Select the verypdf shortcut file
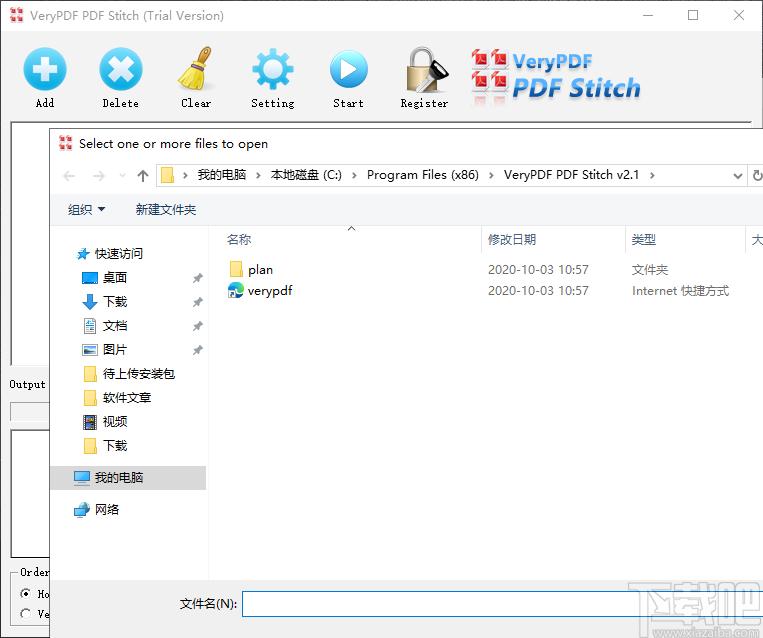 pyautogui.click(x=270, y=291)
